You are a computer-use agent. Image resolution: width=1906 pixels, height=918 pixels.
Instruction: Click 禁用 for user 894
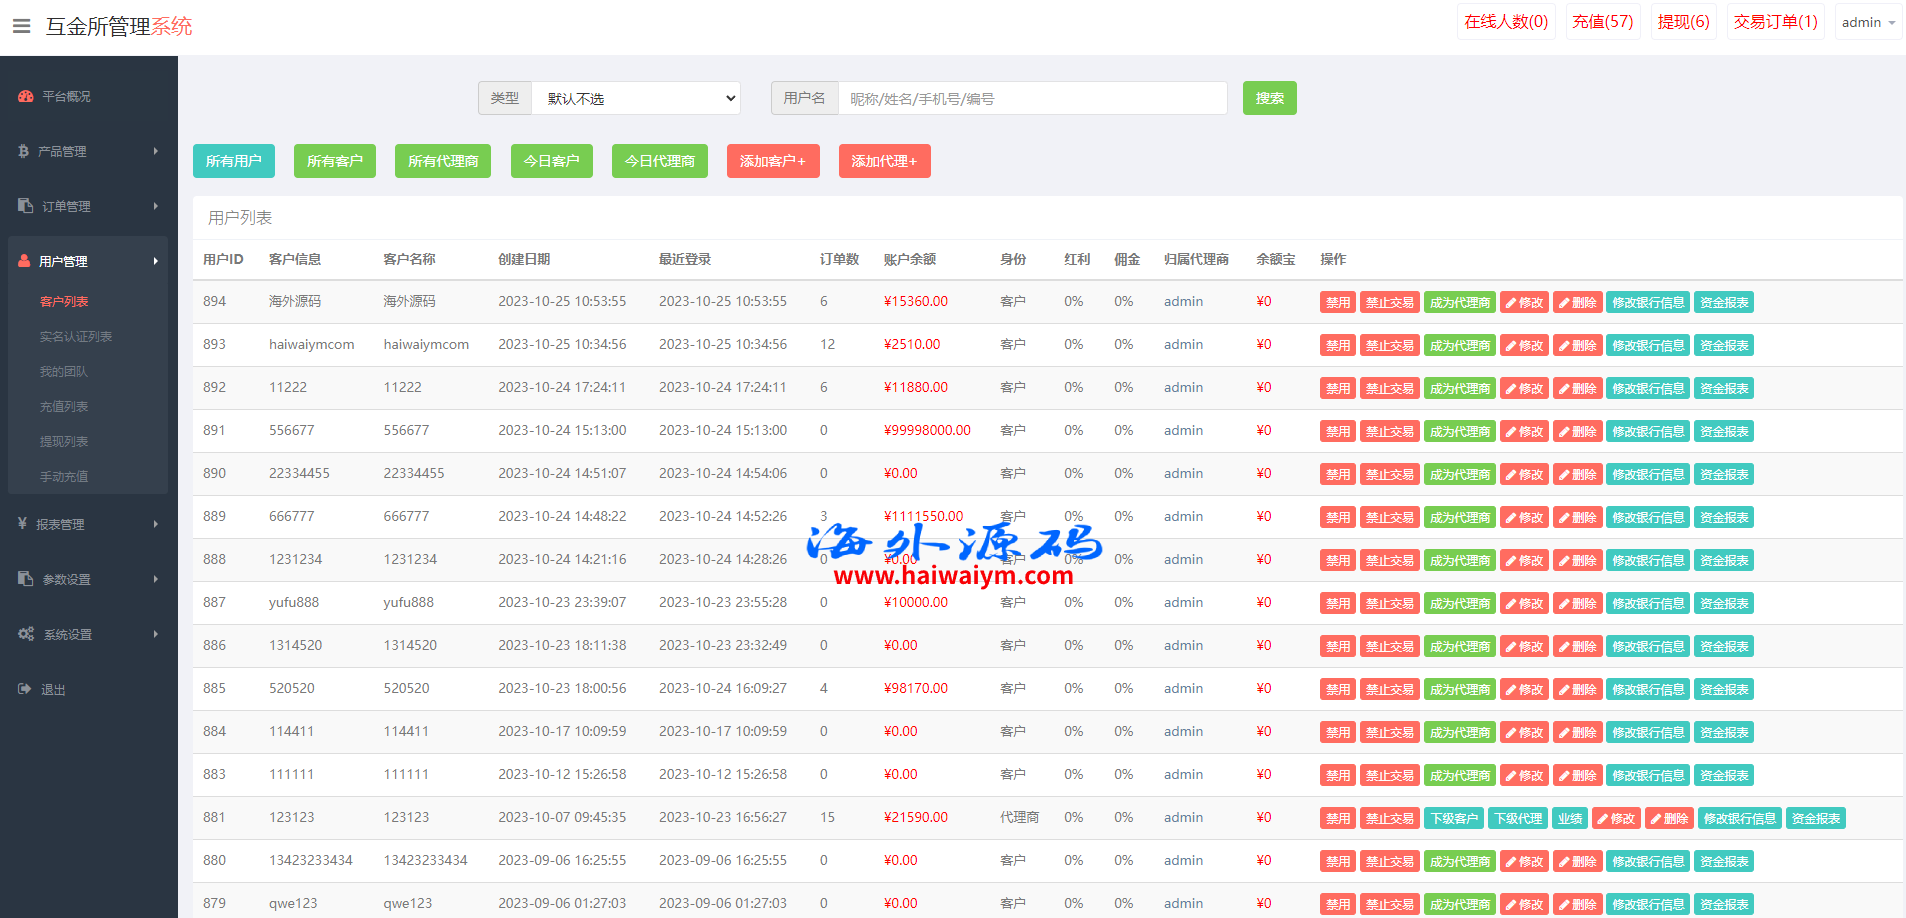[x=1337, y=303]
